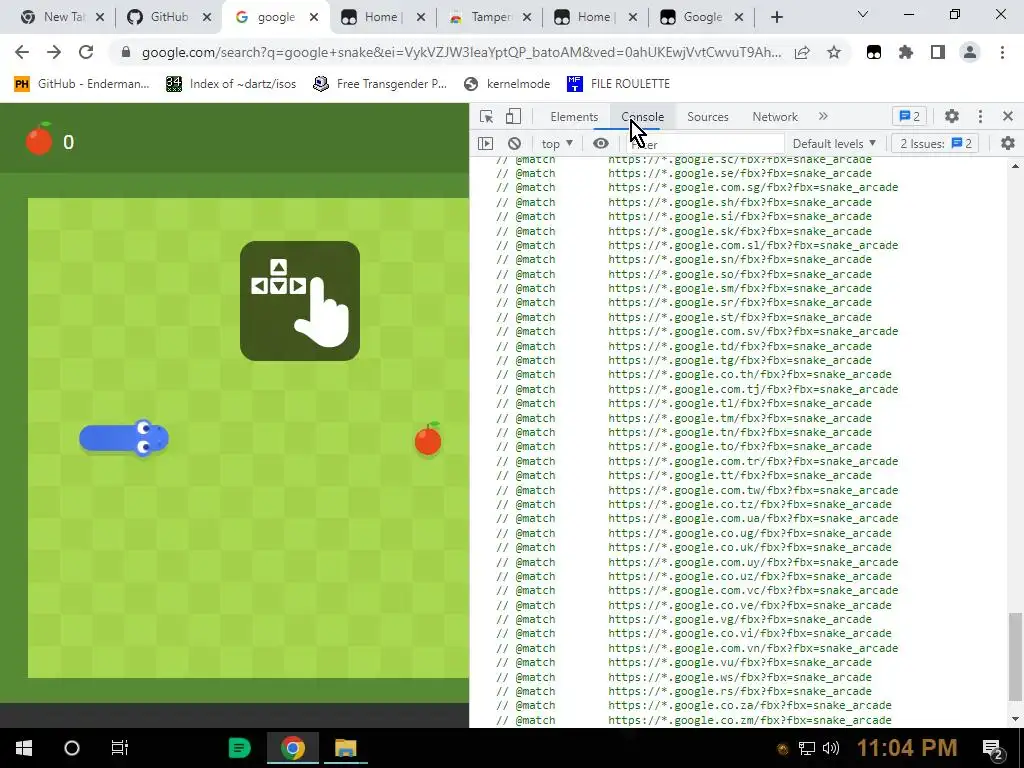Open the volume tray icon
1024x768 pixels.
(x=831, y=748)
